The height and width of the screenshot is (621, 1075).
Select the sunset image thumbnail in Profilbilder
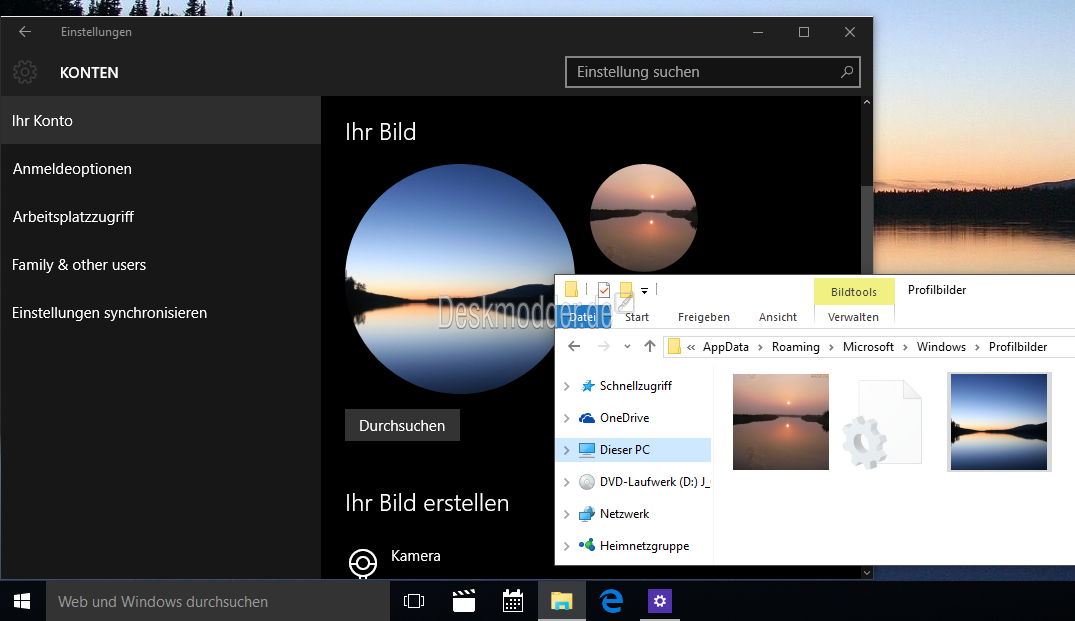click(x=780, y=421)
